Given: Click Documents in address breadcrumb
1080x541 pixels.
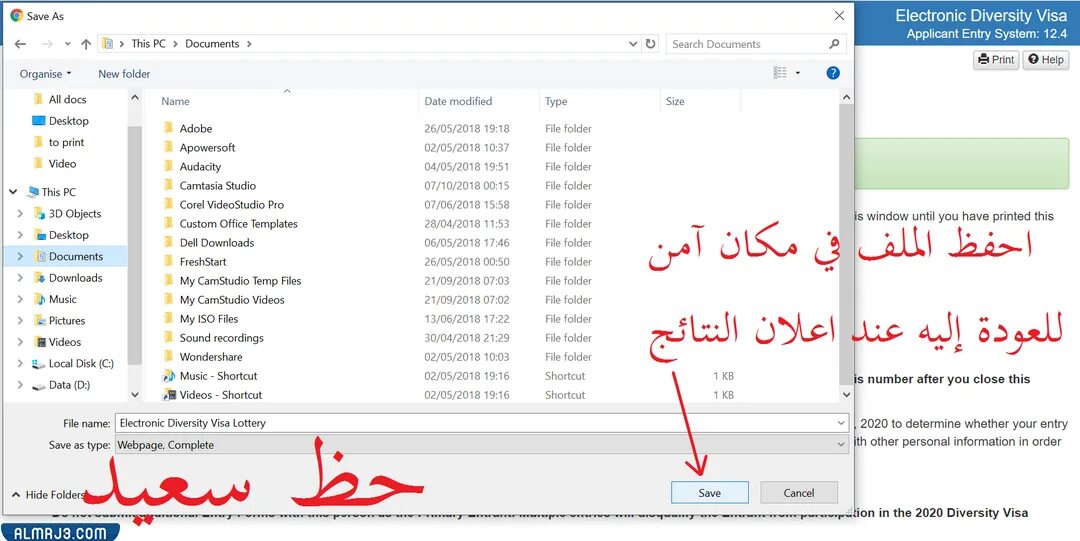Looking at the screenshot, I should point(212,43).
